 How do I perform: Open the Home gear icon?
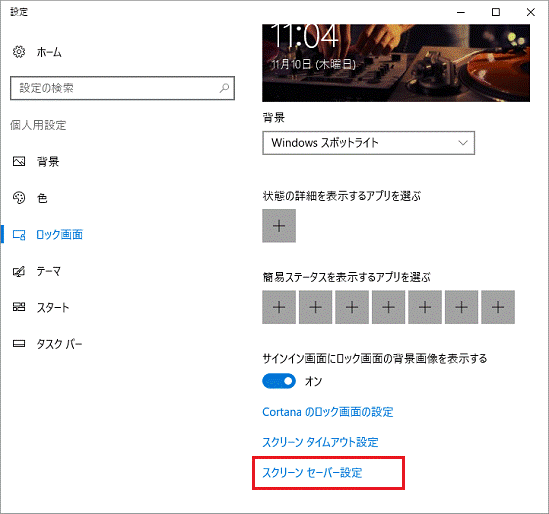coord(19,52)
